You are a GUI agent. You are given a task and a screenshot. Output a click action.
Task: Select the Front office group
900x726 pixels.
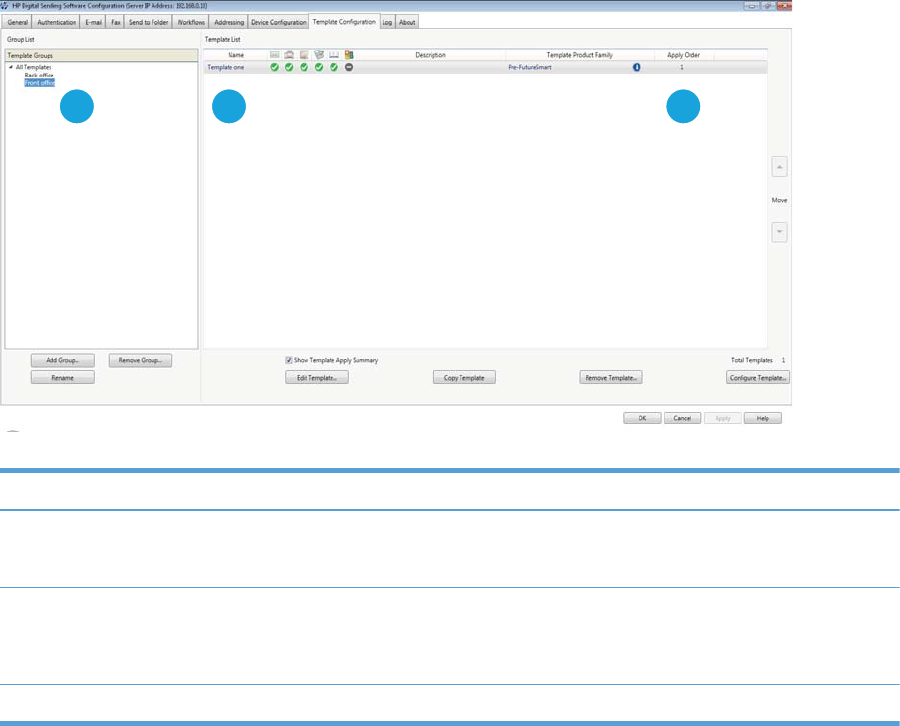pos(40,83)
